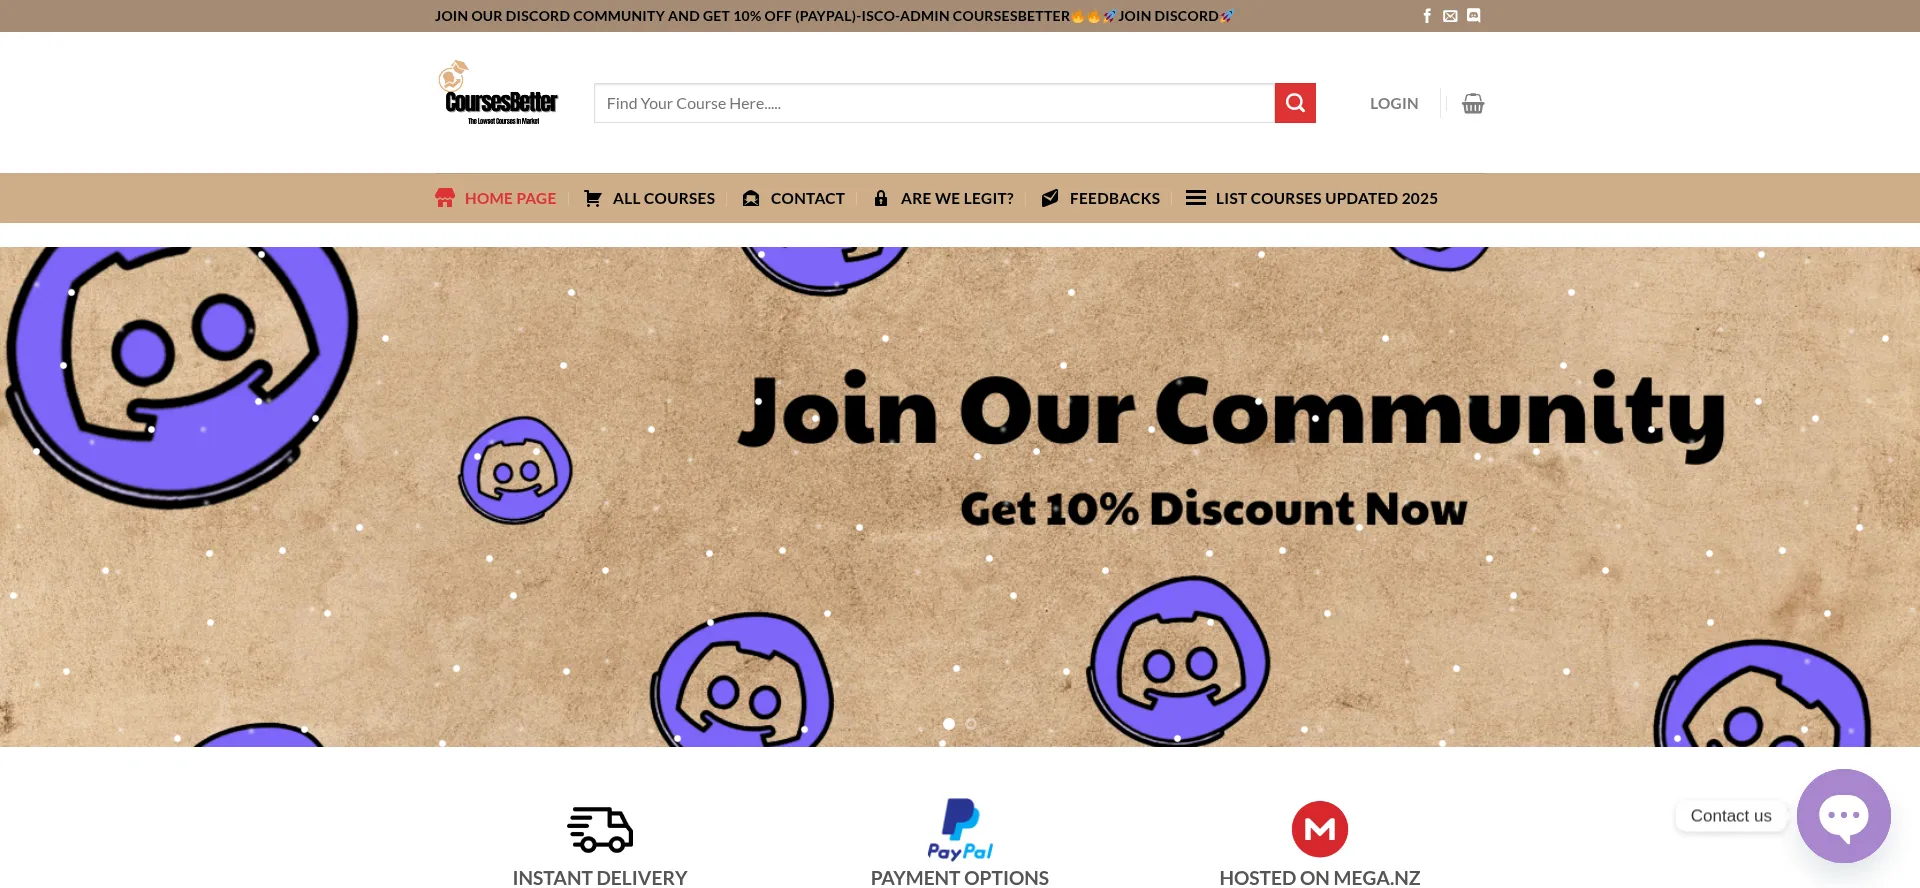Image resolution: width=1920 pixels, height=888 pixels.
Task: Click the MEGA hosted icon
Action: [x=1320, y=829]
